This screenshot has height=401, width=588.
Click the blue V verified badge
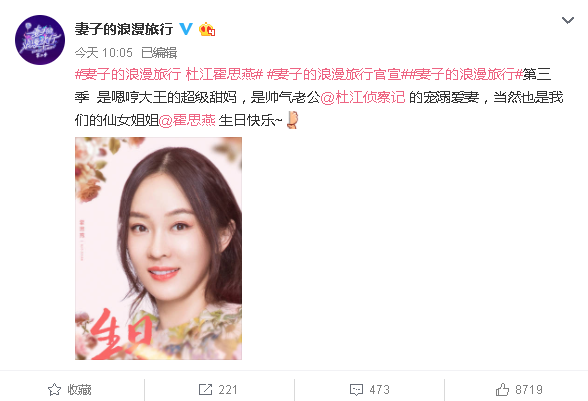(x=186, y=29)
